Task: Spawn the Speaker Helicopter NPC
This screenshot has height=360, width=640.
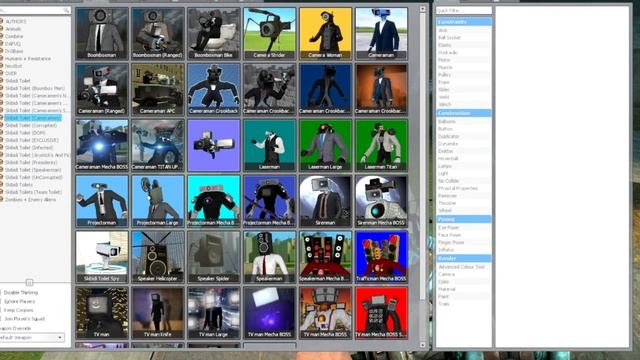Action: [x=158, y=257]
